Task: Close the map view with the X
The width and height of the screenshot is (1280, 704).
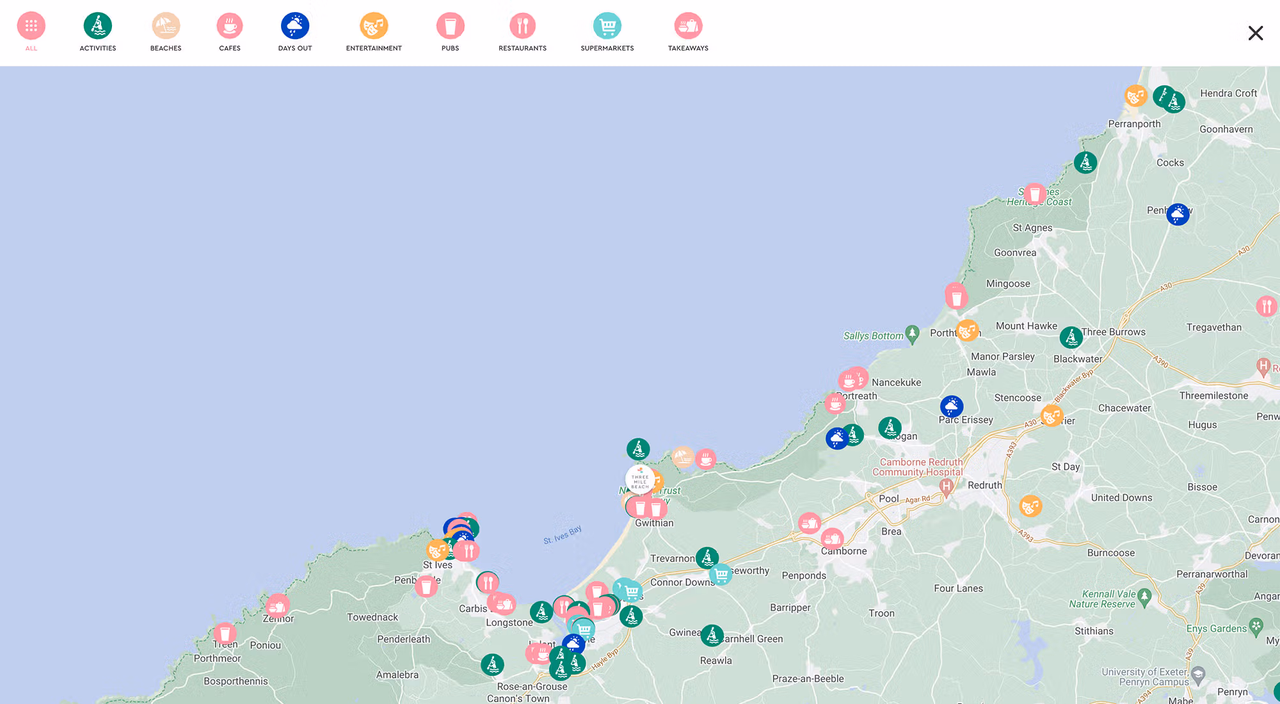Action: (1255, 33)
